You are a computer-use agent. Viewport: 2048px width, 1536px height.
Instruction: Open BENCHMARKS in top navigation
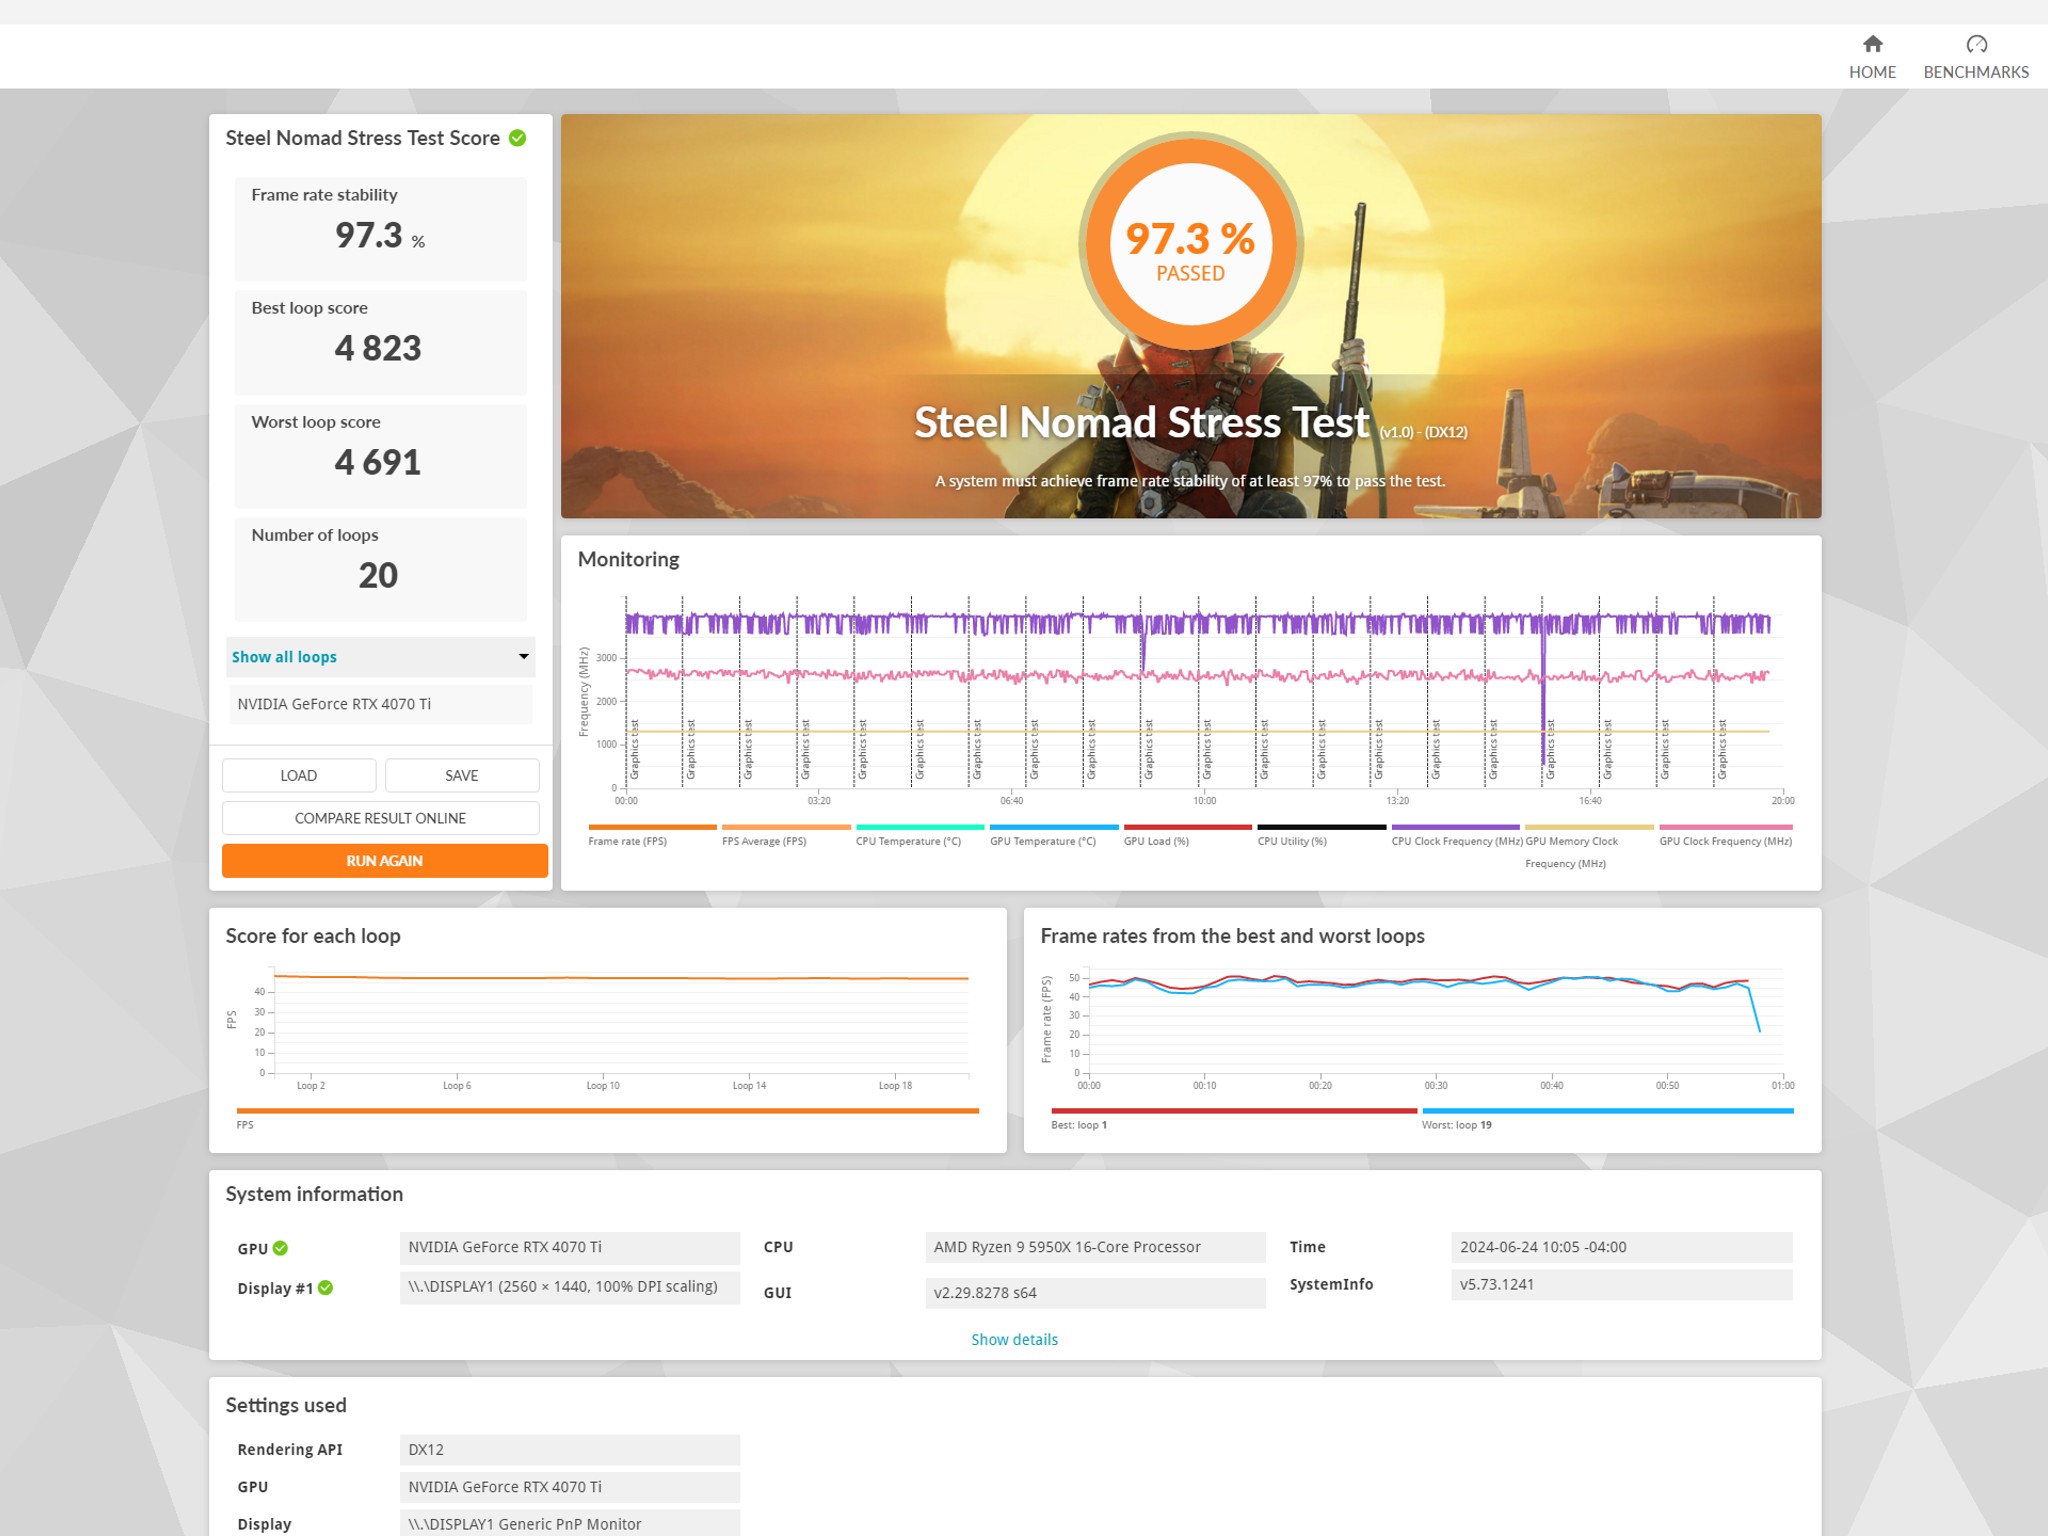[x=1976, y=72]
